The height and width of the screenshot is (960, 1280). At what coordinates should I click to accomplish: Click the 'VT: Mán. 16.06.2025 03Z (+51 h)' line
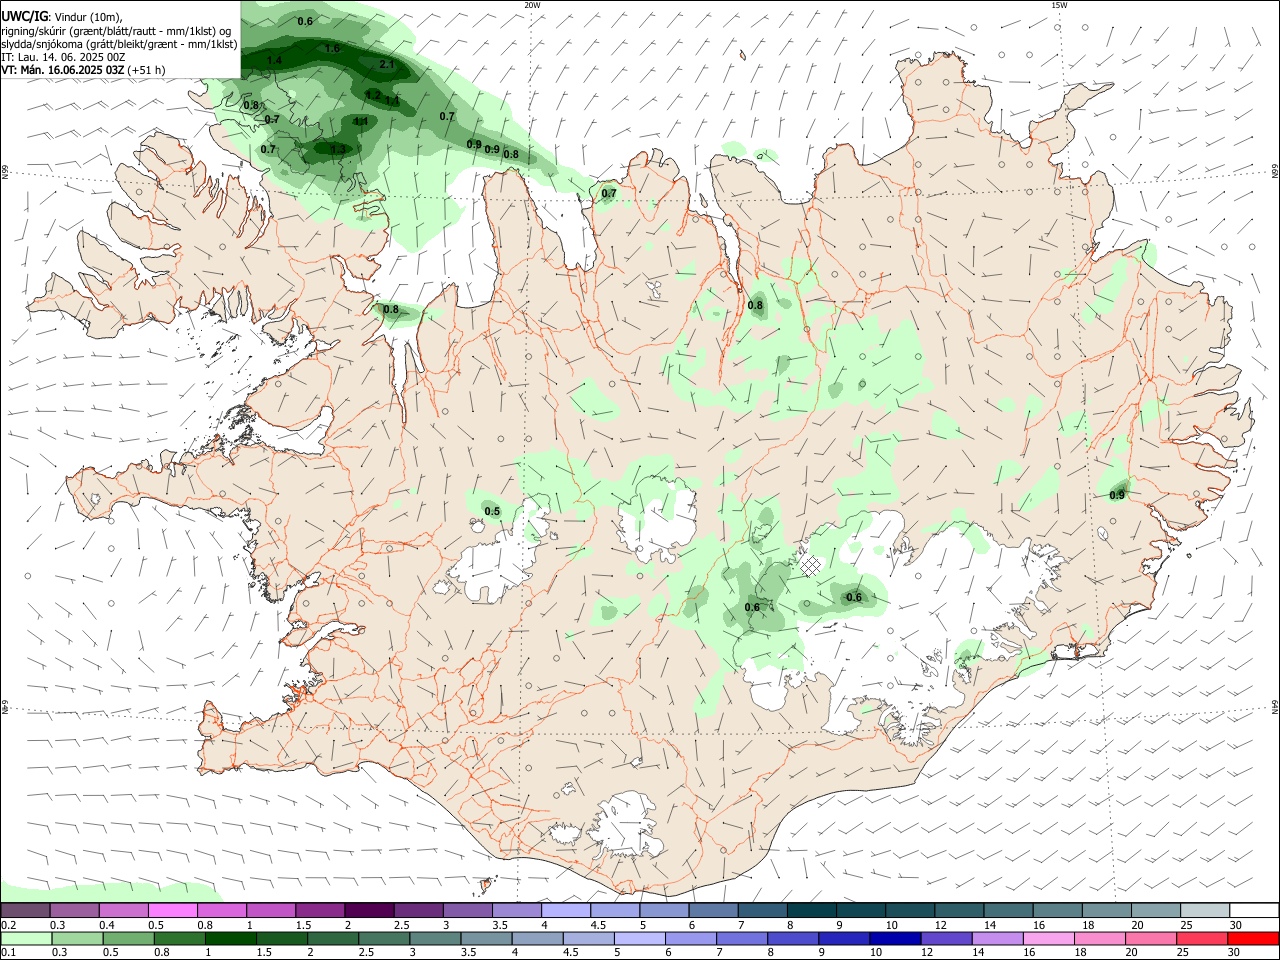click(x=83, y=70)
